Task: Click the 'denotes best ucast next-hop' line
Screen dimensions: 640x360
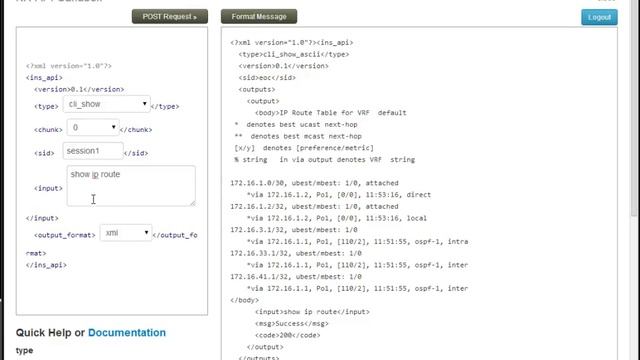Action: point(296,124)
